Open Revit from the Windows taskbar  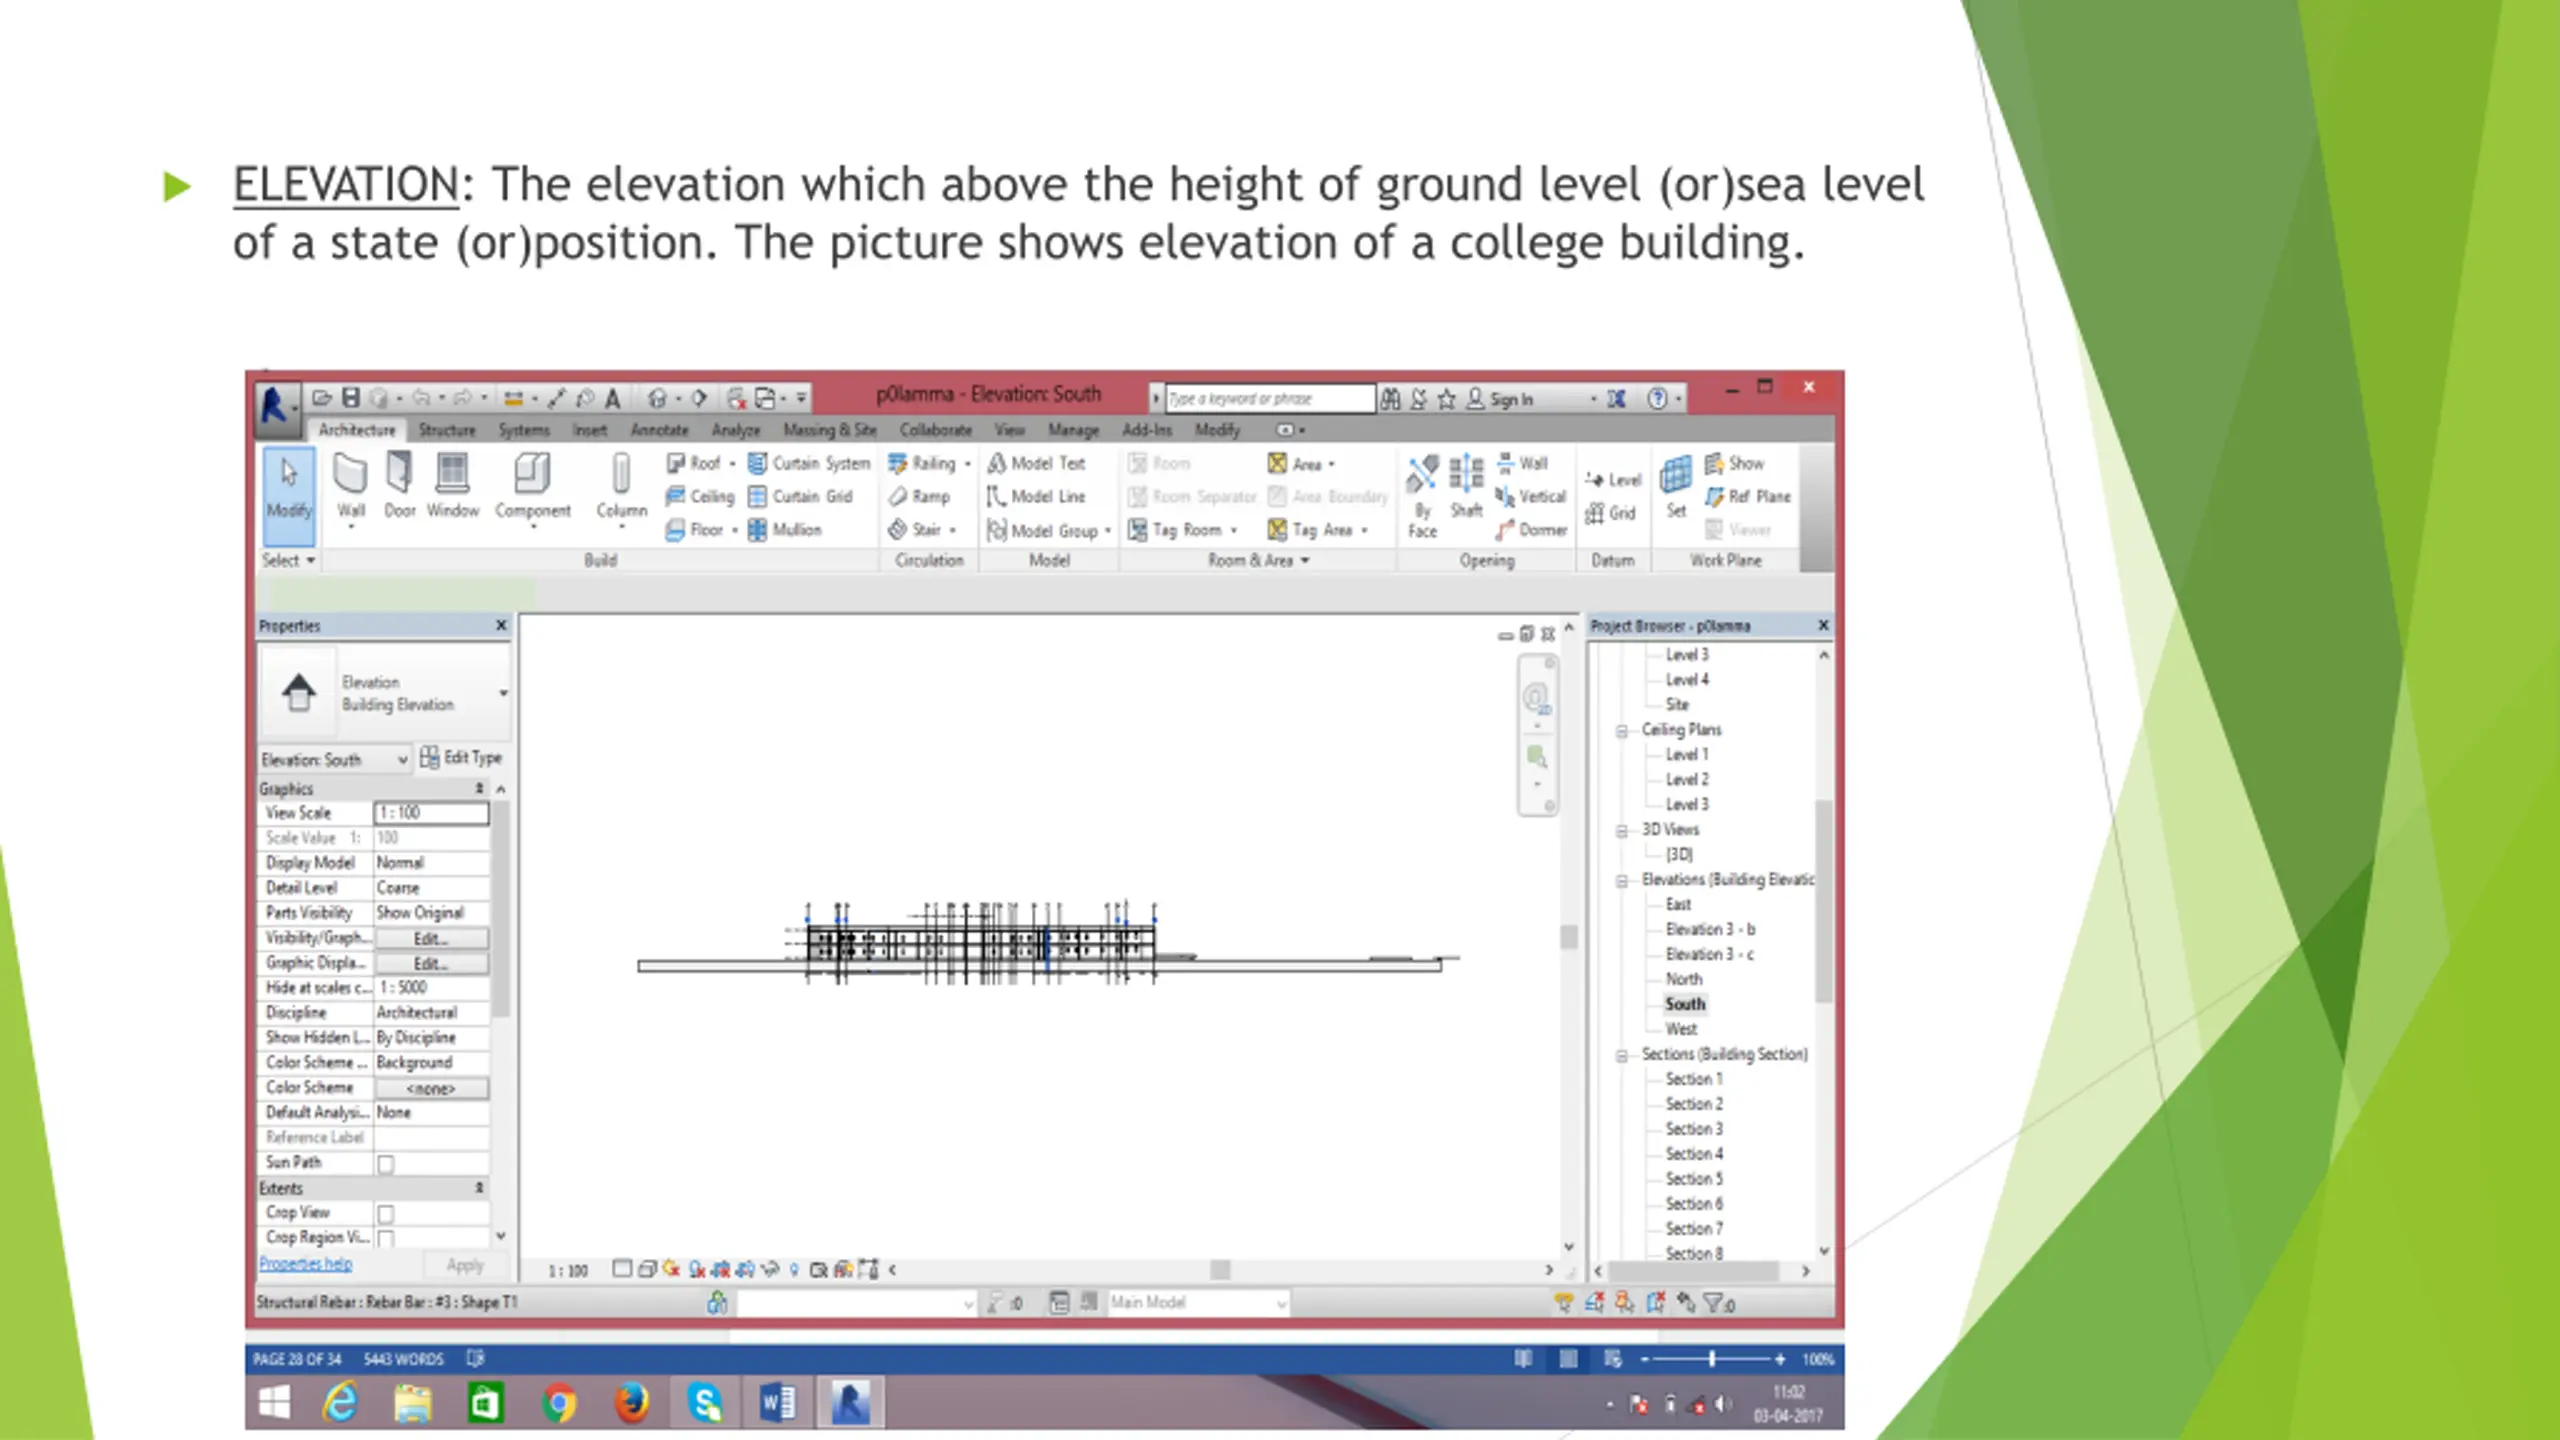point(850,1403)
